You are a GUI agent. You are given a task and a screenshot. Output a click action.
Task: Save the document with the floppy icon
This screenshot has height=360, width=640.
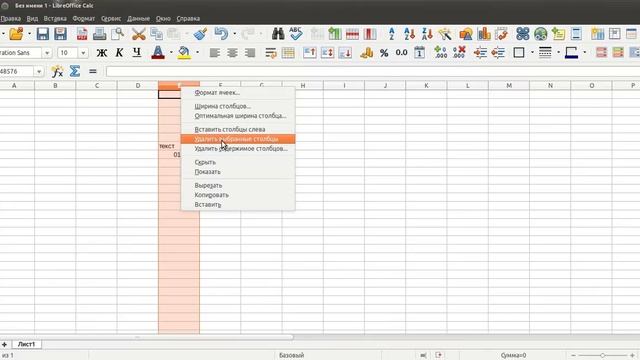42,34
